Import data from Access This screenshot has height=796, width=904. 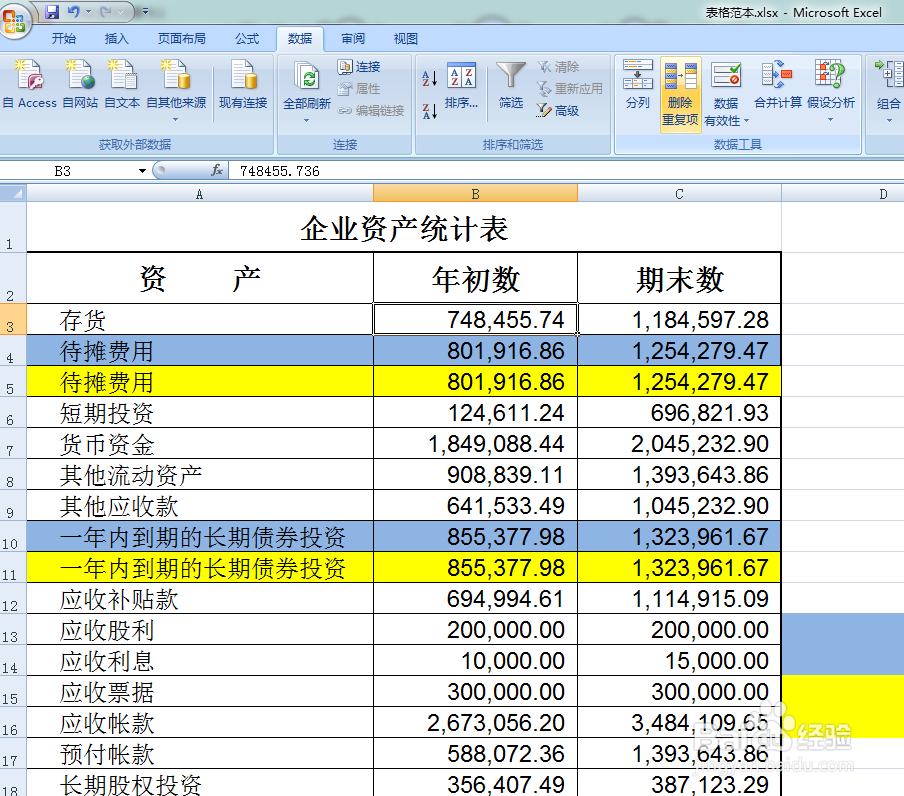(x=30, y=84)
